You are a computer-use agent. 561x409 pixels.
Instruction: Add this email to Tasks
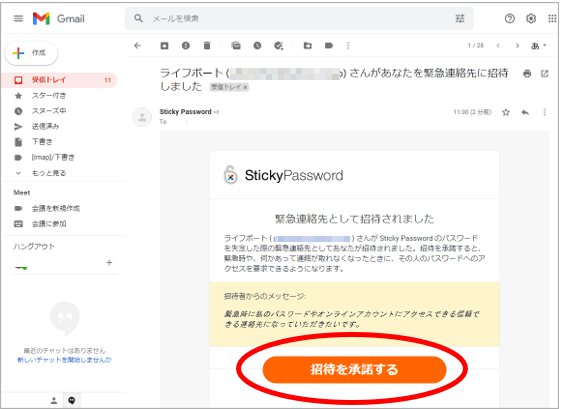[x=278, y=45]
